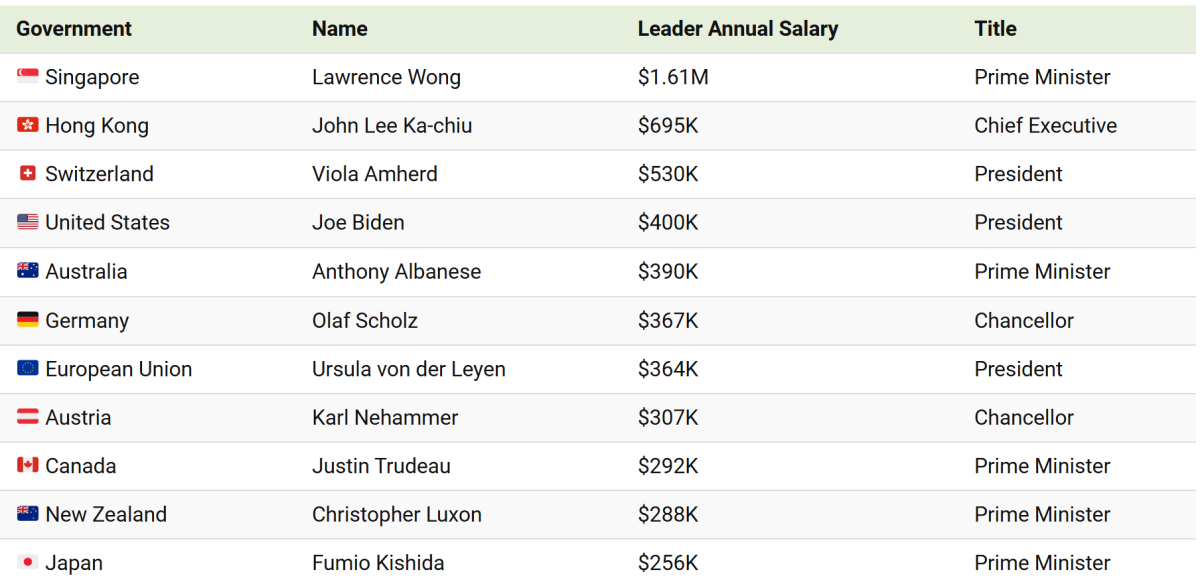Select the Chief Executive title cell
1200x588 pixels.
pos(1046,126)
